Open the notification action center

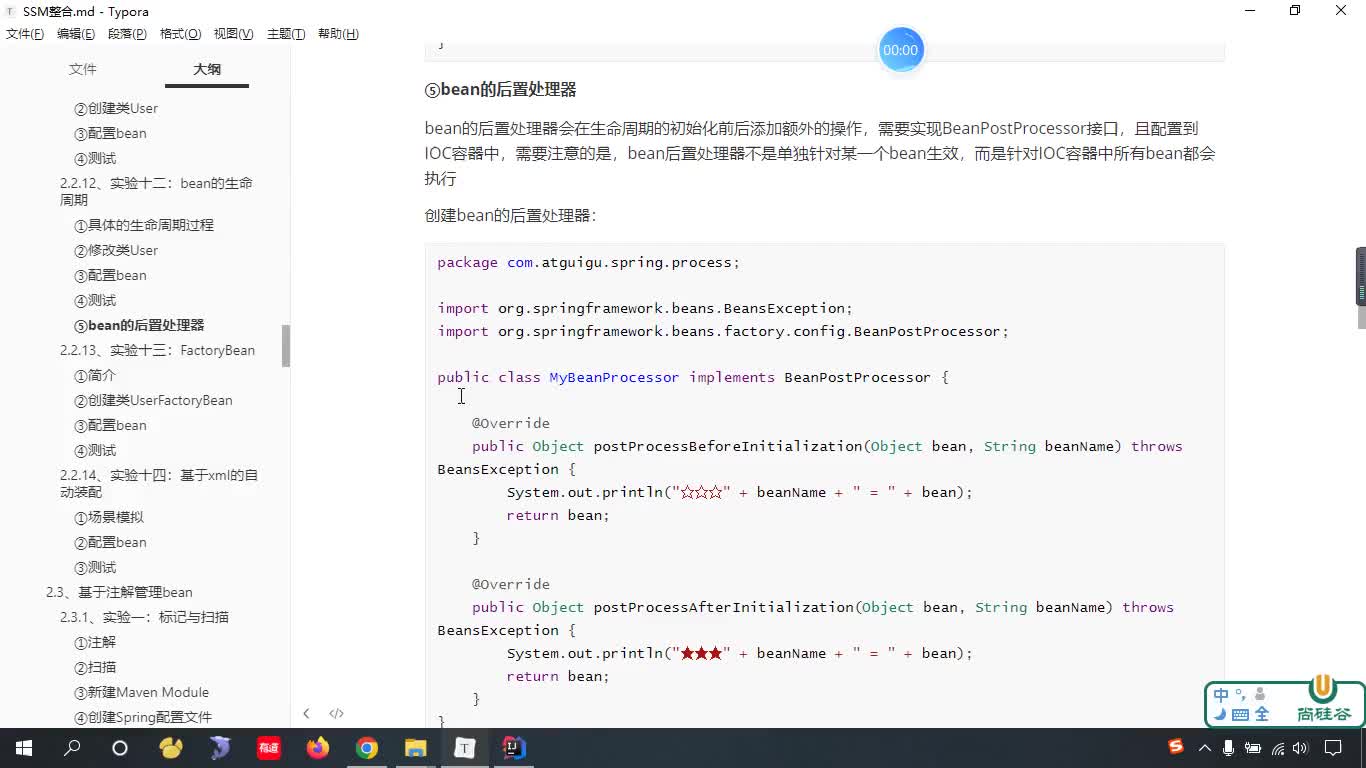pos(1333,748)
